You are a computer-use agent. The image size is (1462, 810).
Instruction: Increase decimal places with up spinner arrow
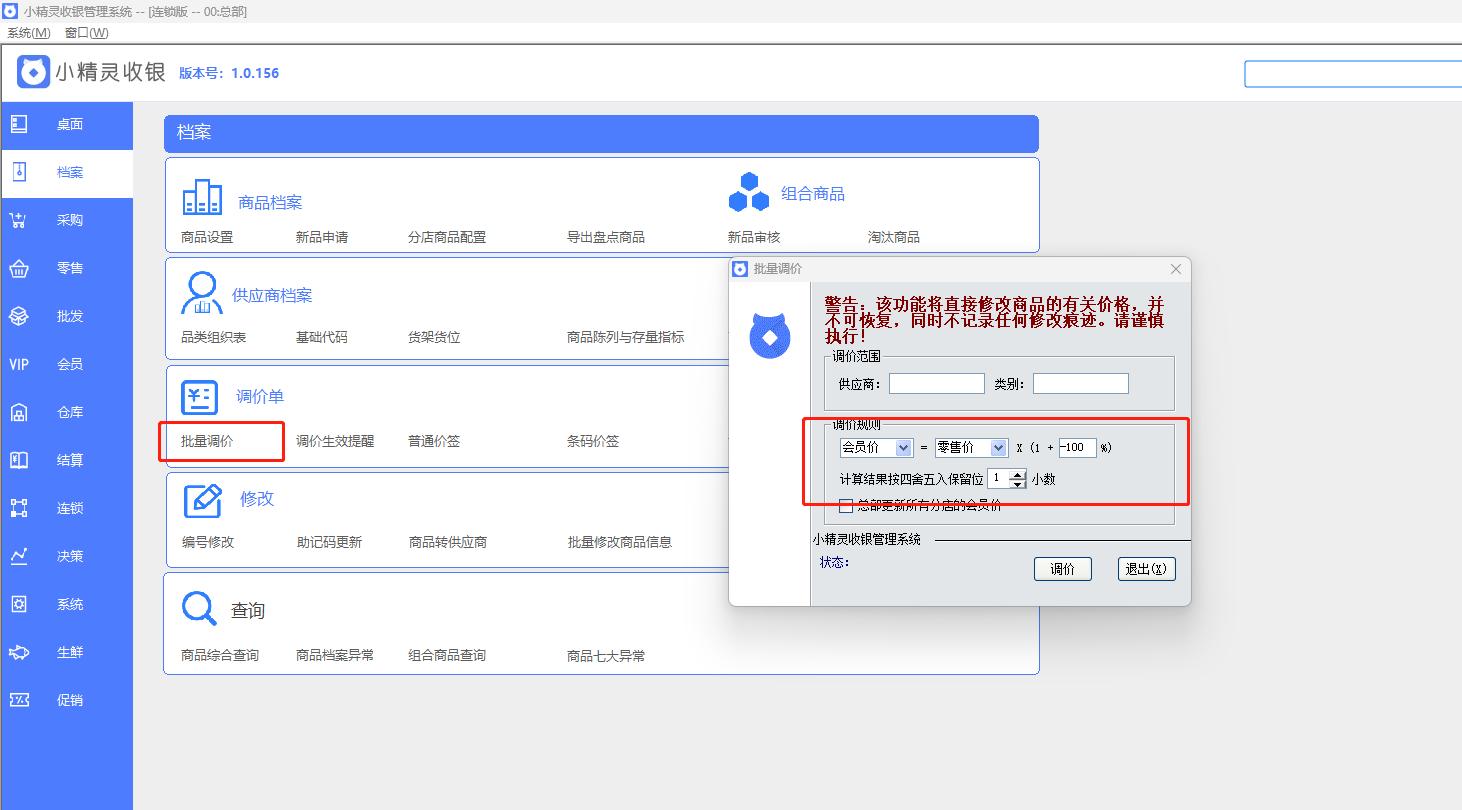tap(1018, 474)
